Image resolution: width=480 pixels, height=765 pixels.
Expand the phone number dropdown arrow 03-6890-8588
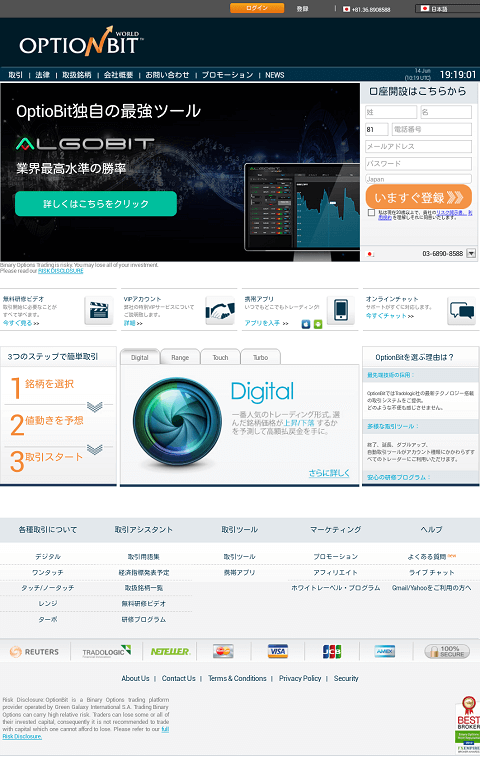(x=471, y=253)
